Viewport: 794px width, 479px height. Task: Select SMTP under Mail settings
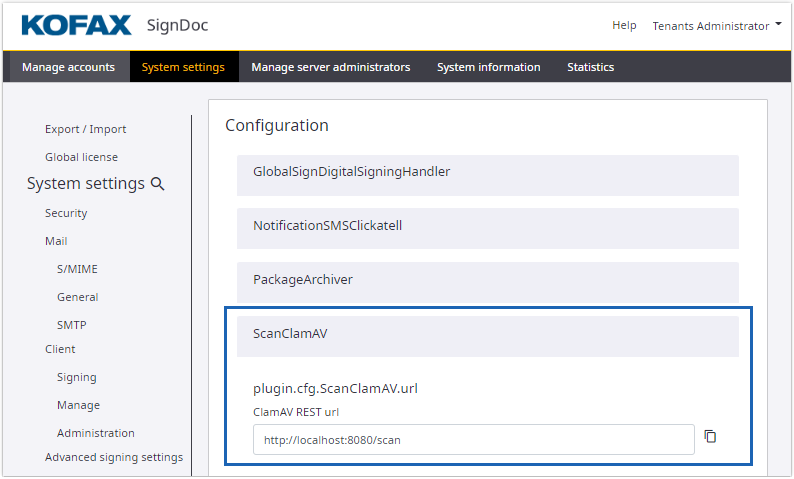click(x=71, y=325)
